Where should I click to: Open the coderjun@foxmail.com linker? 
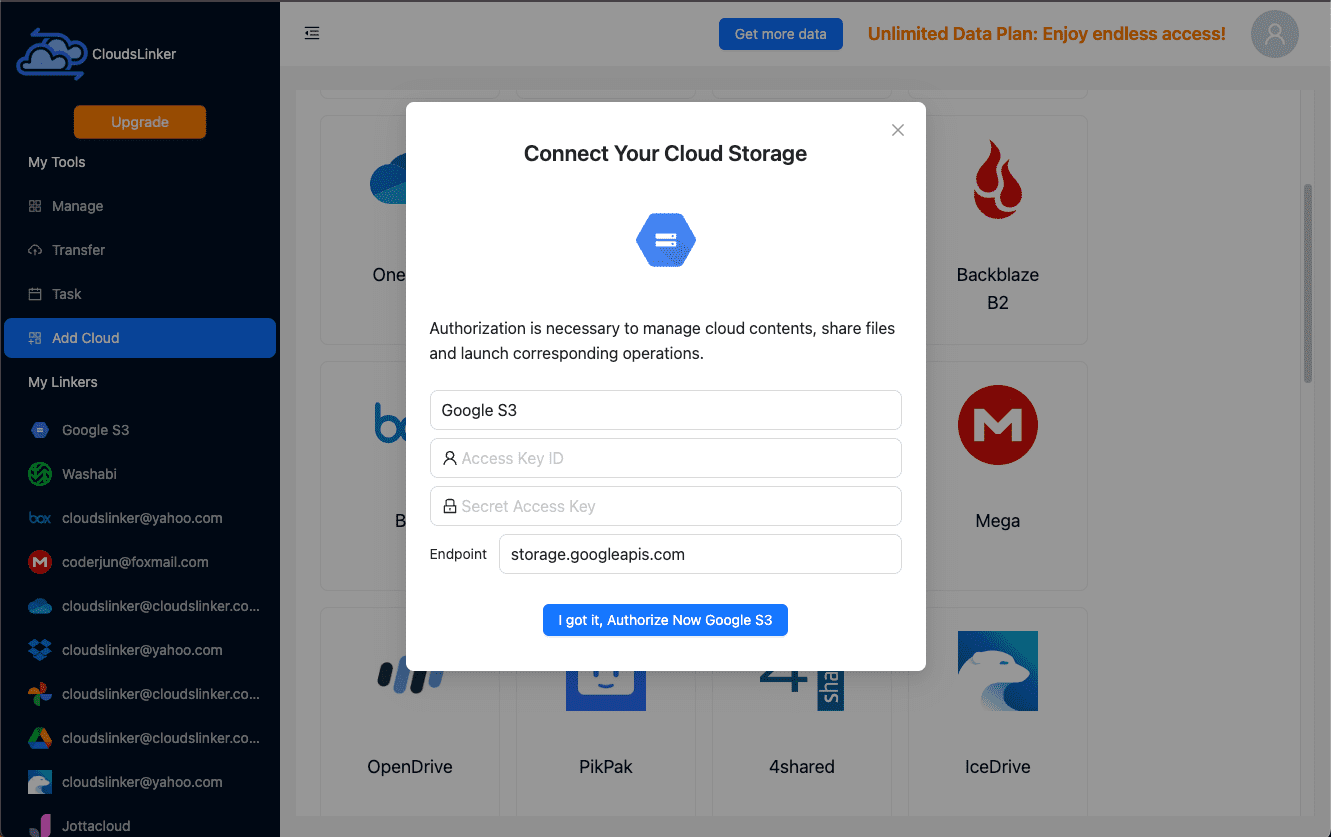pyautogui.click(x=140, y=562)
